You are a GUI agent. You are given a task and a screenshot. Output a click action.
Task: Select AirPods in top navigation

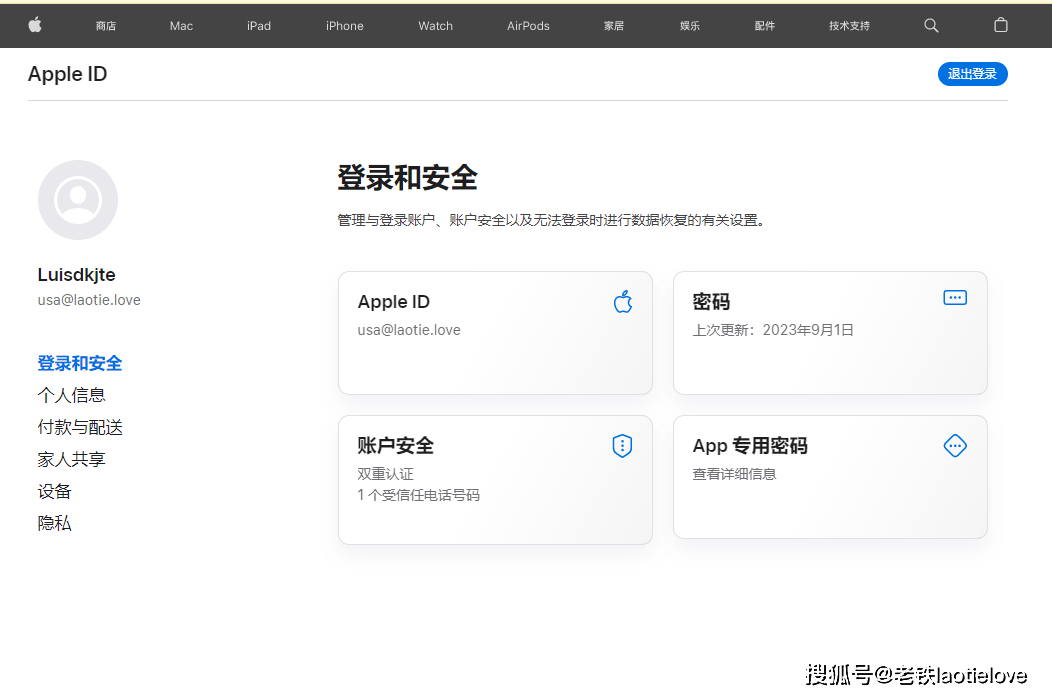(528, 26)
